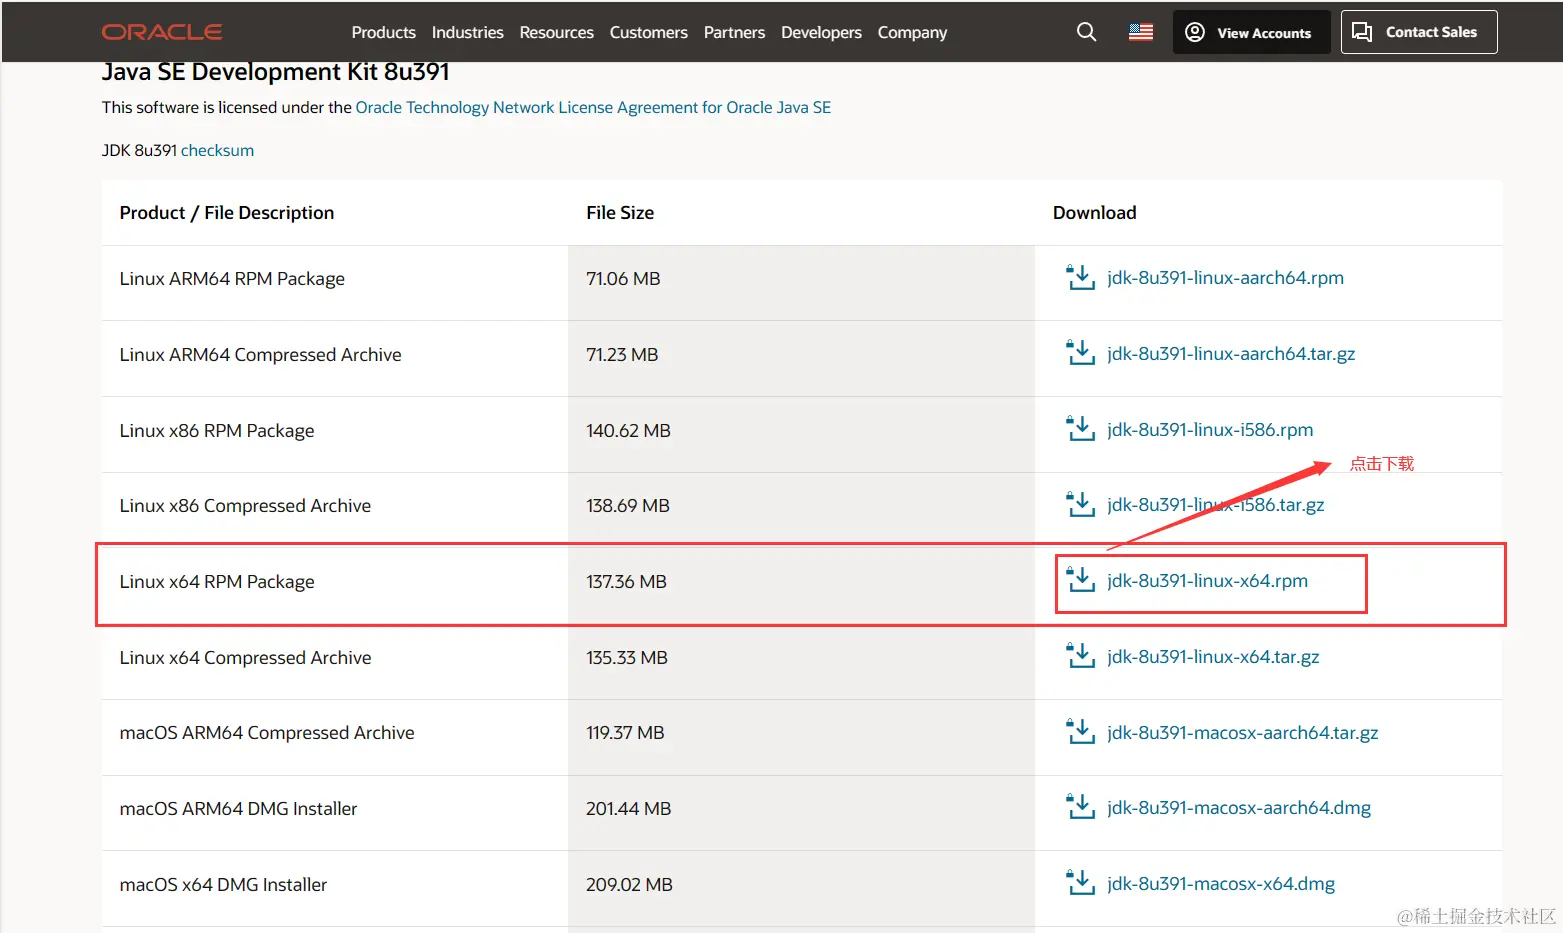Viewport: 1563px width, 933px height.
Task: Open the Developers menu
Action: [821, 32]
